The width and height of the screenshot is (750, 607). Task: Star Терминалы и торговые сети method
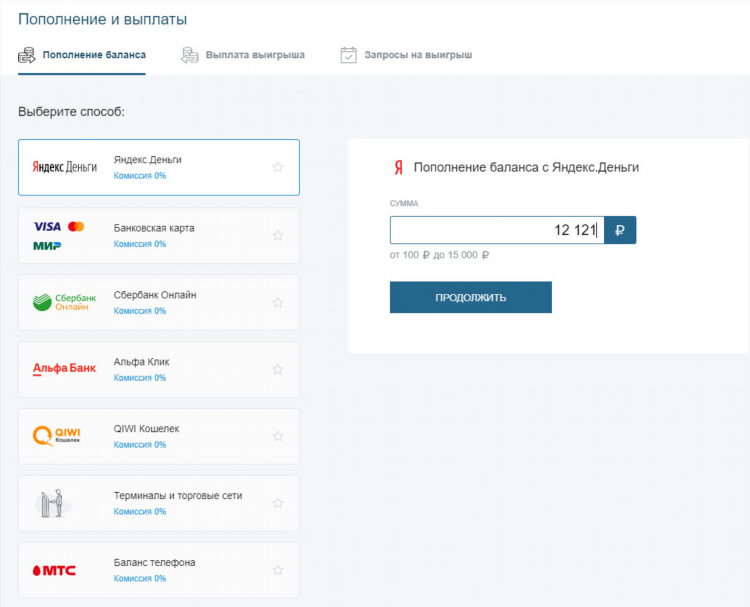click(x=278, y=503)
